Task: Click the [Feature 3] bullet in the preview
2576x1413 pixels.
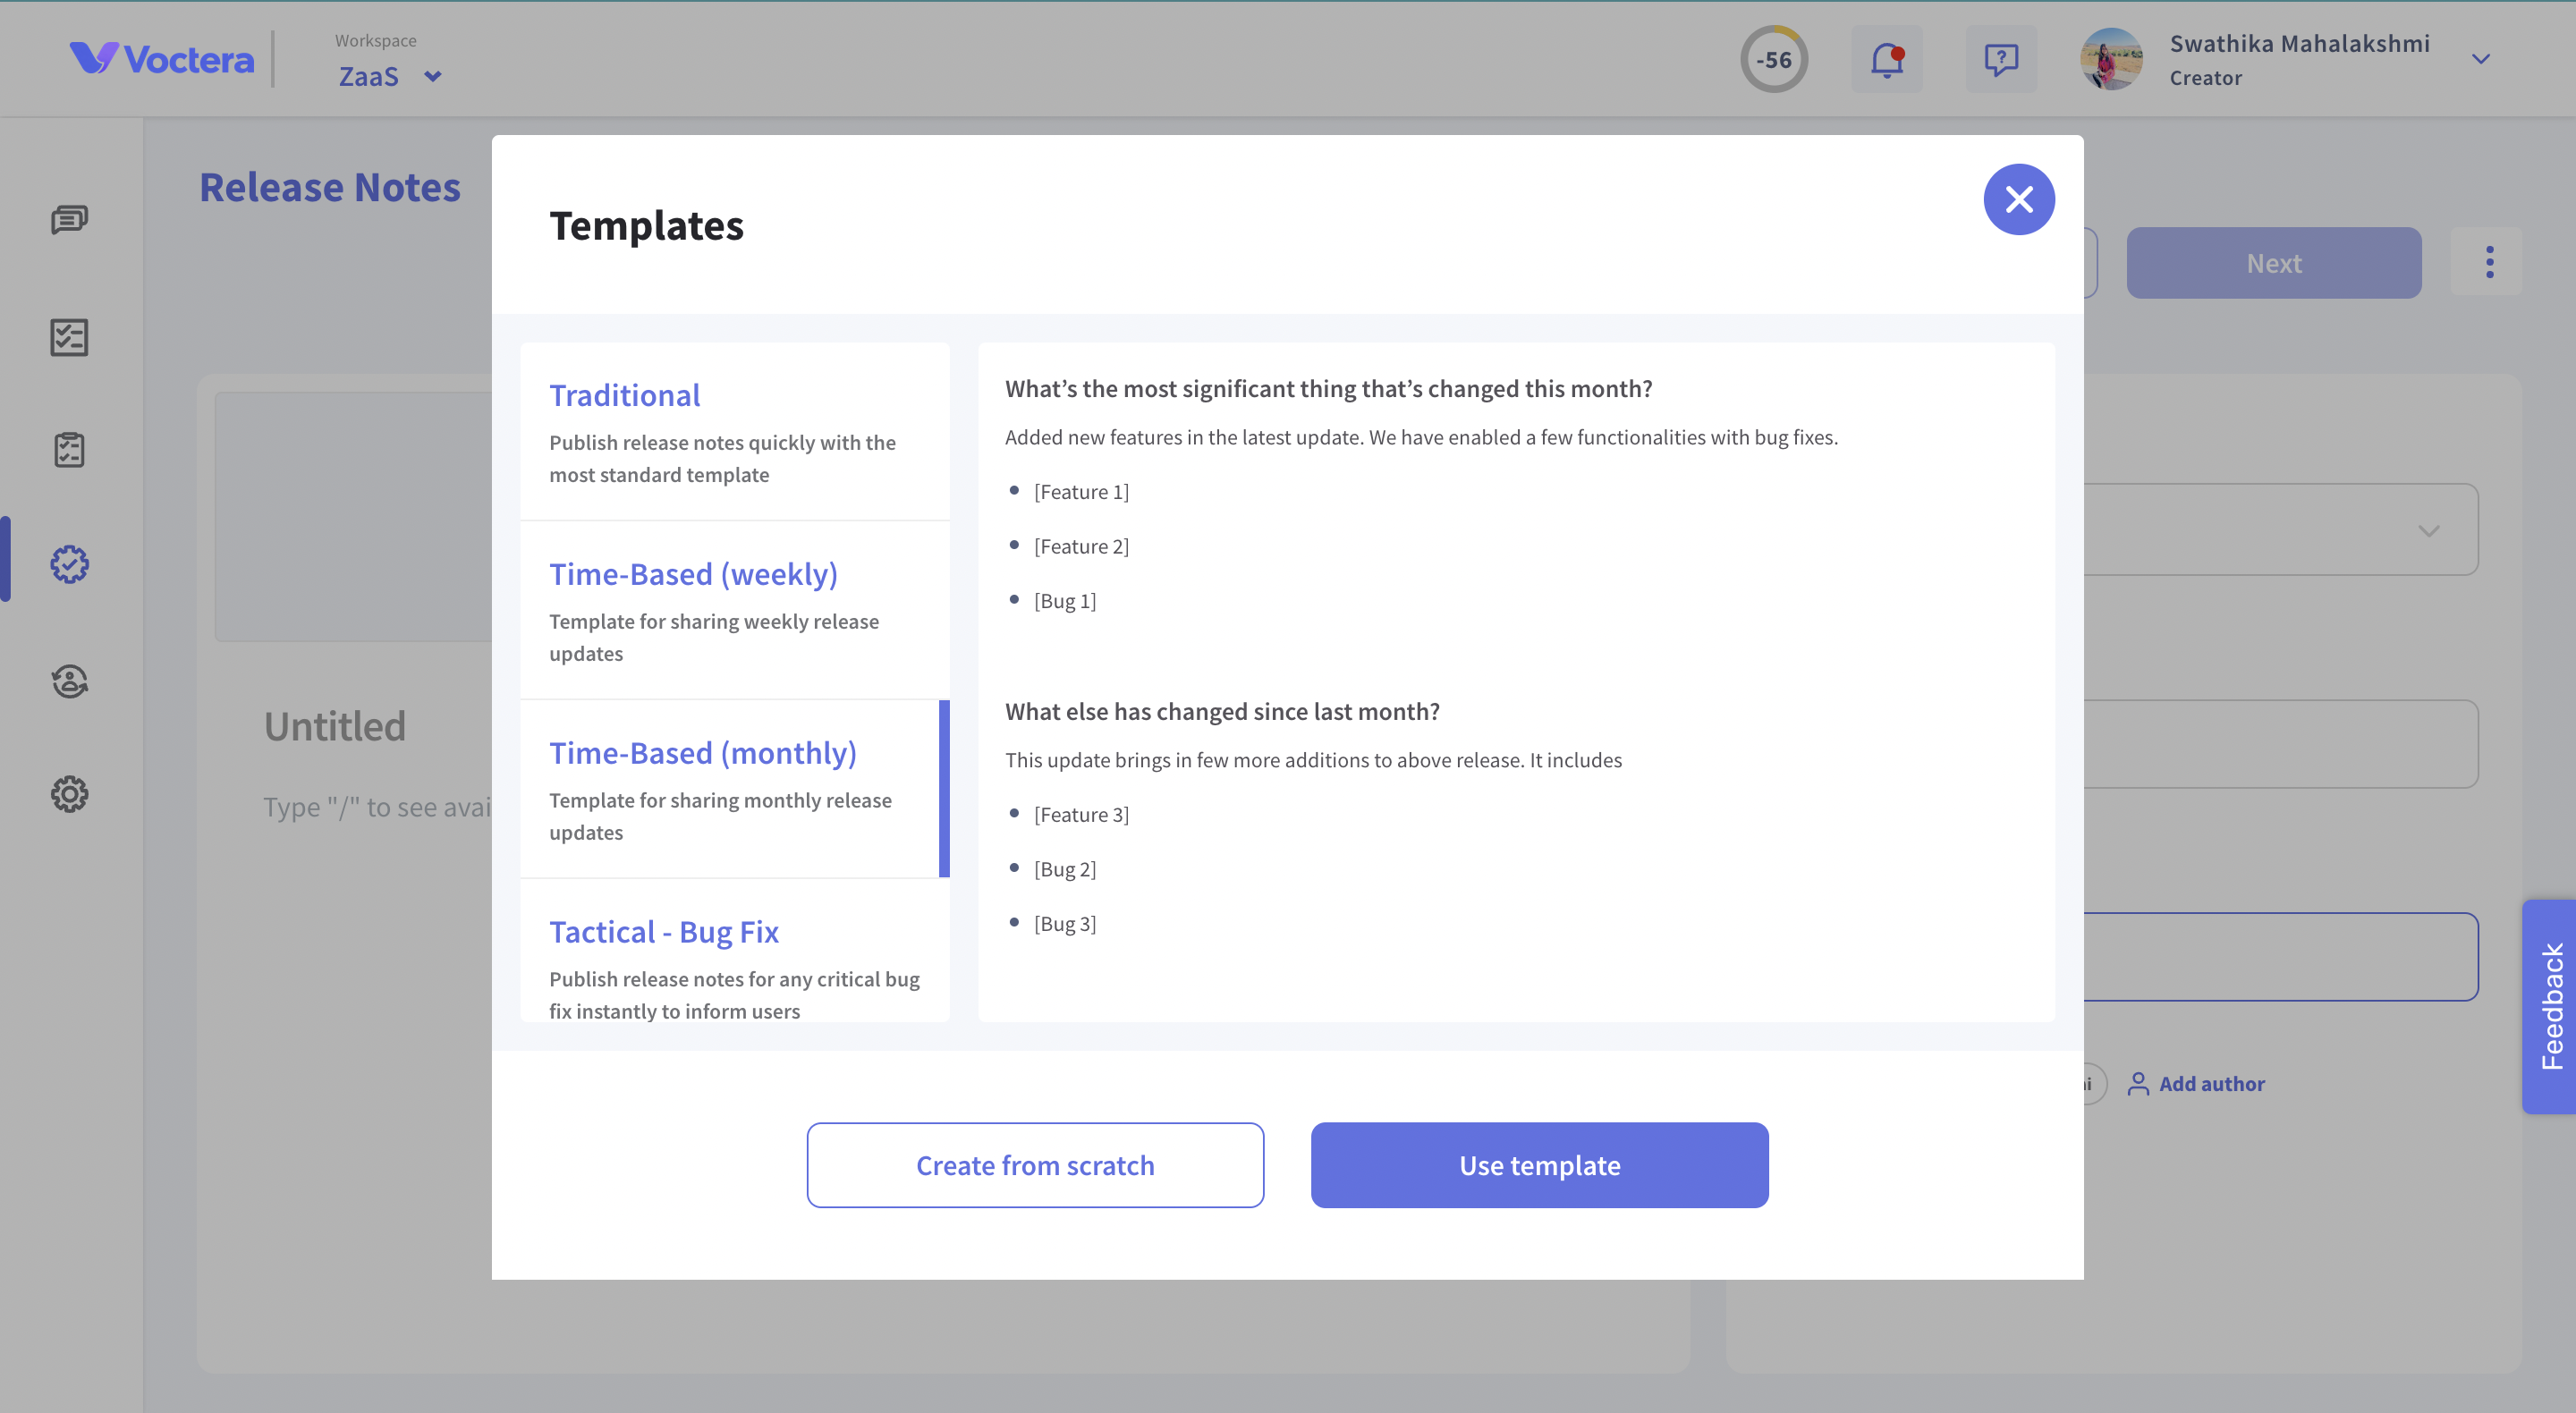Action: click(x=1081, y=815)
